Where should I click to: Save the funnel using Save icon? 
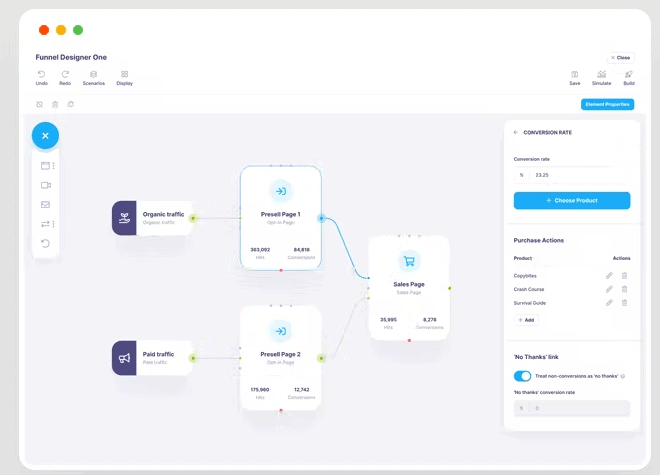574,74
